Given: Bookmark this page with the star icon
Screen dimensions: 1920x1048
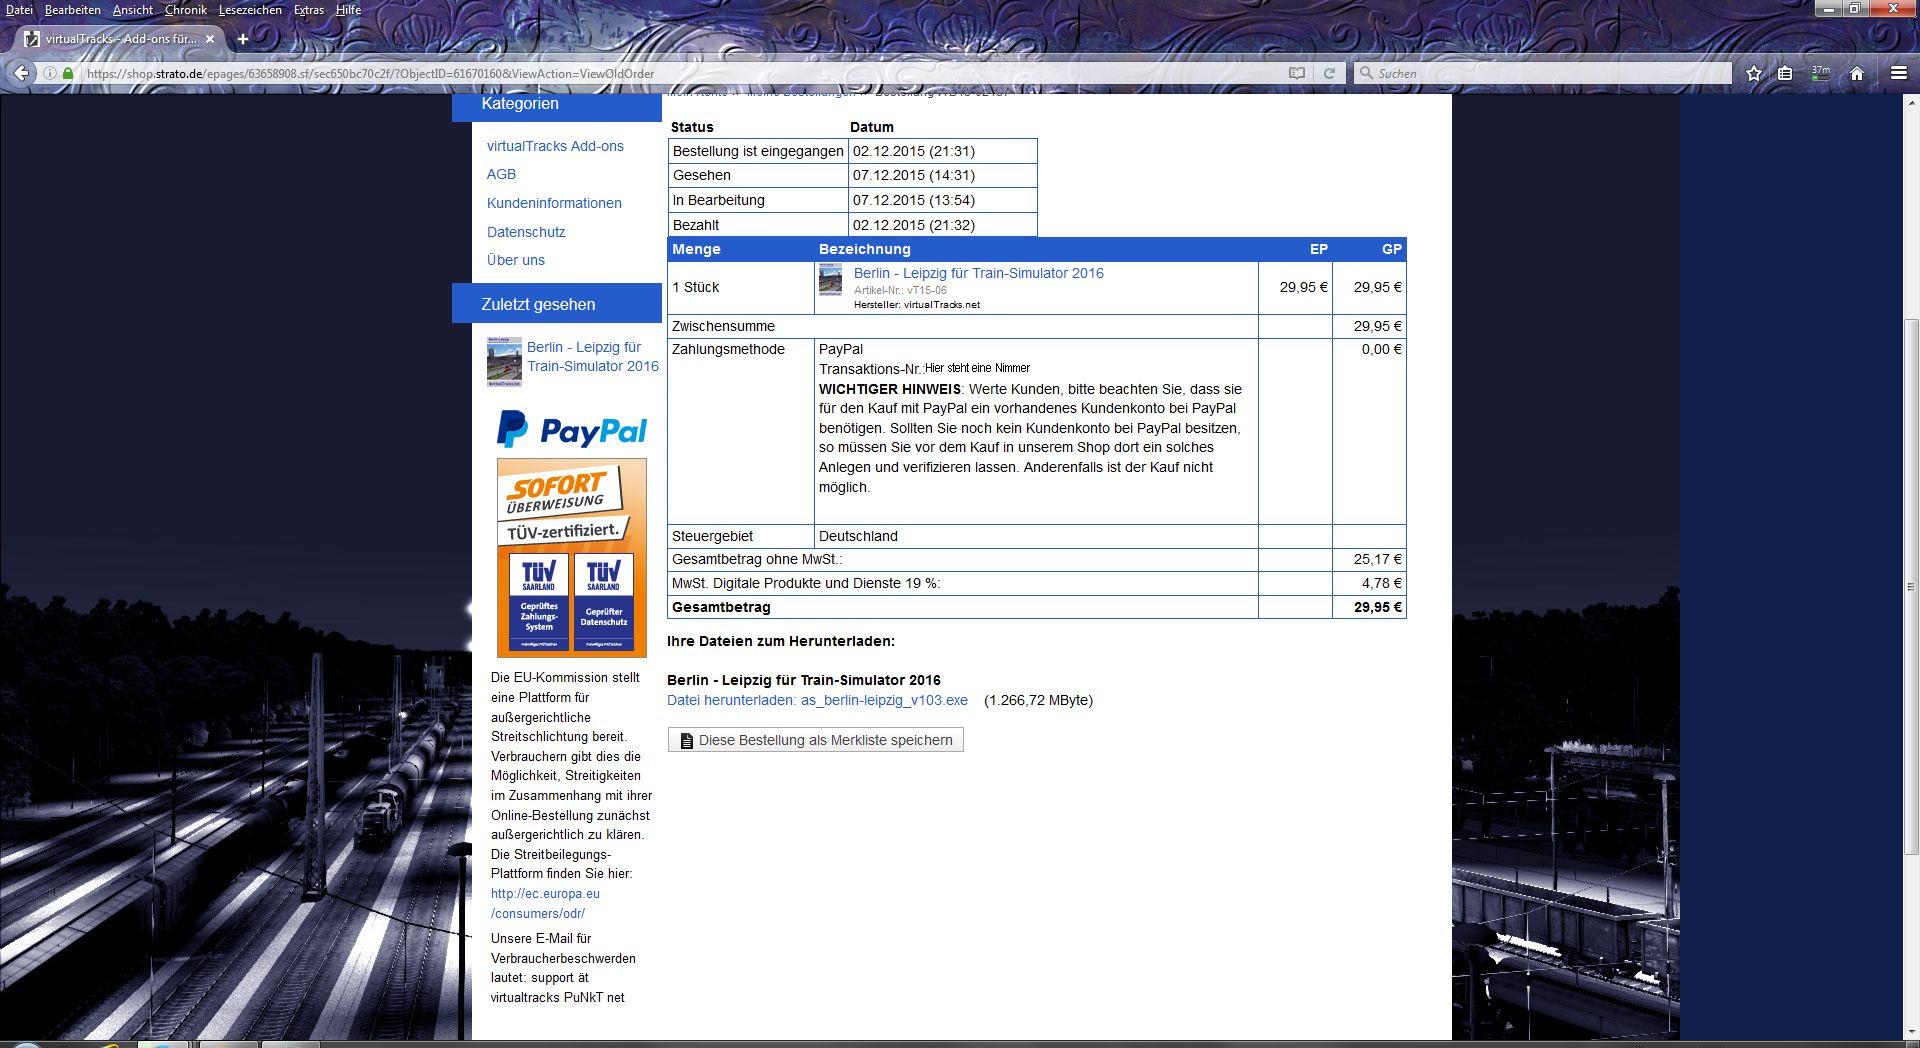Looking at the screenshot, I should [x=1754, y=73].
